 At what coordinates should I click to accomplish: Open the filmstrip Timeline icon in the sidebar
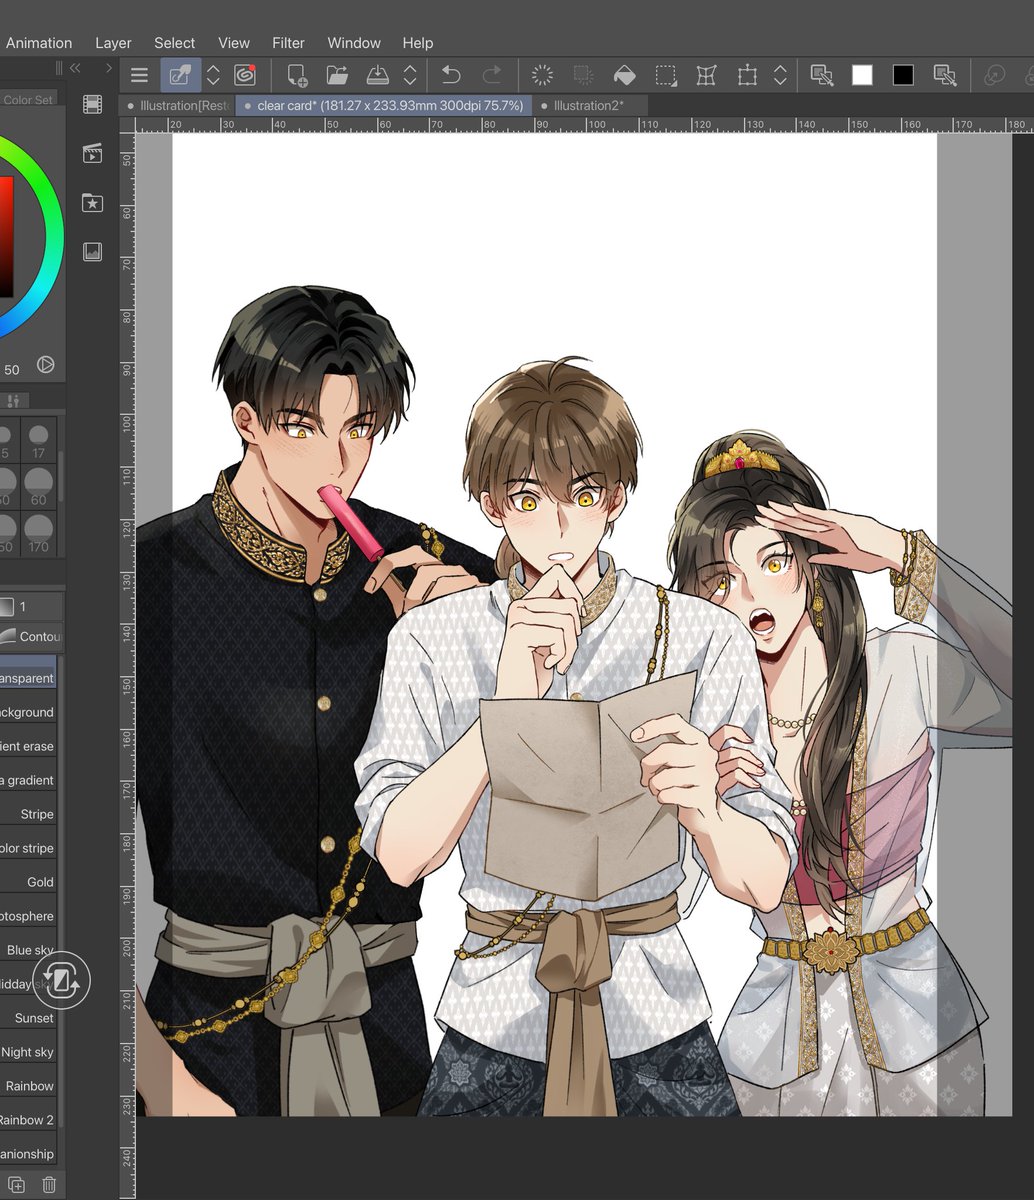click(x=91, y=105)
